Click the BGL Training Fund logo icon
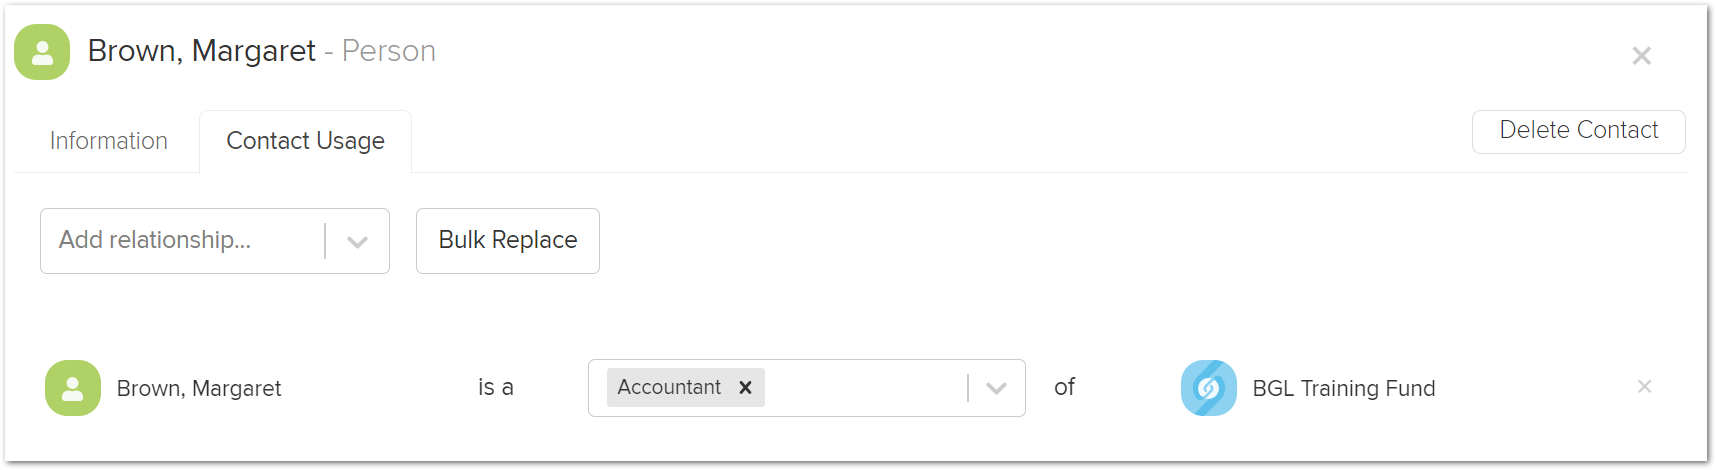This screenshot has width=1716, height=470. point(1209,388)
